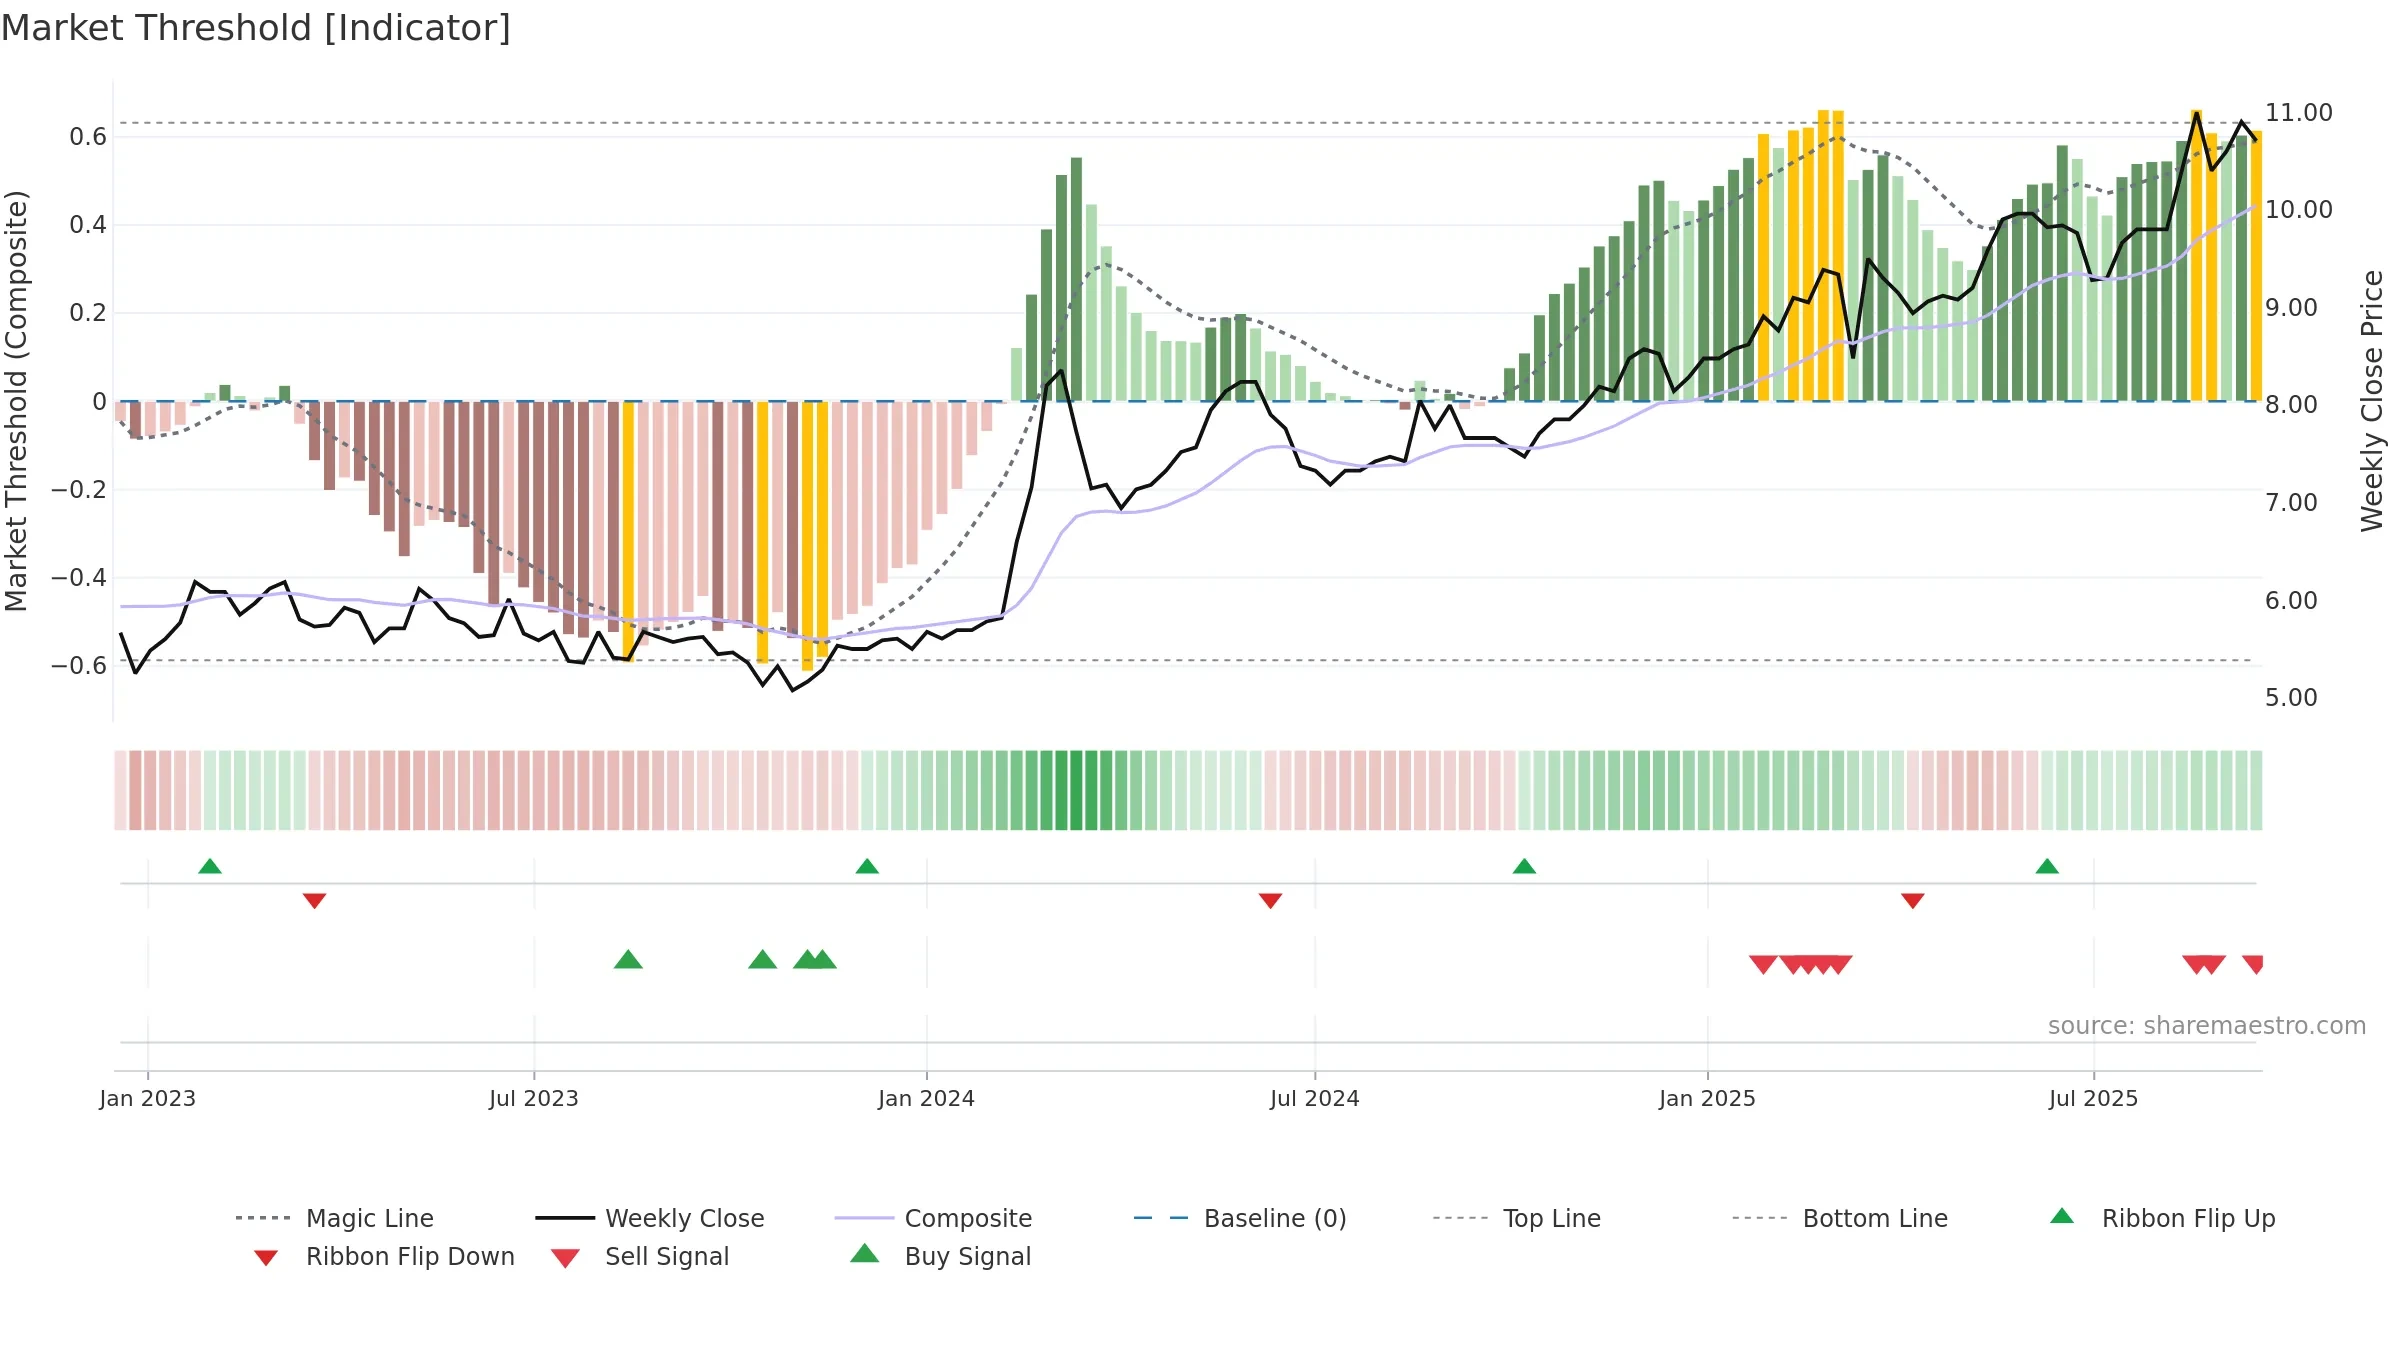Click the chart title Market Threshold [Indicator]
Image resolution: width=2400 pixels, height=1350 pixels.
[x=256, y=28]
